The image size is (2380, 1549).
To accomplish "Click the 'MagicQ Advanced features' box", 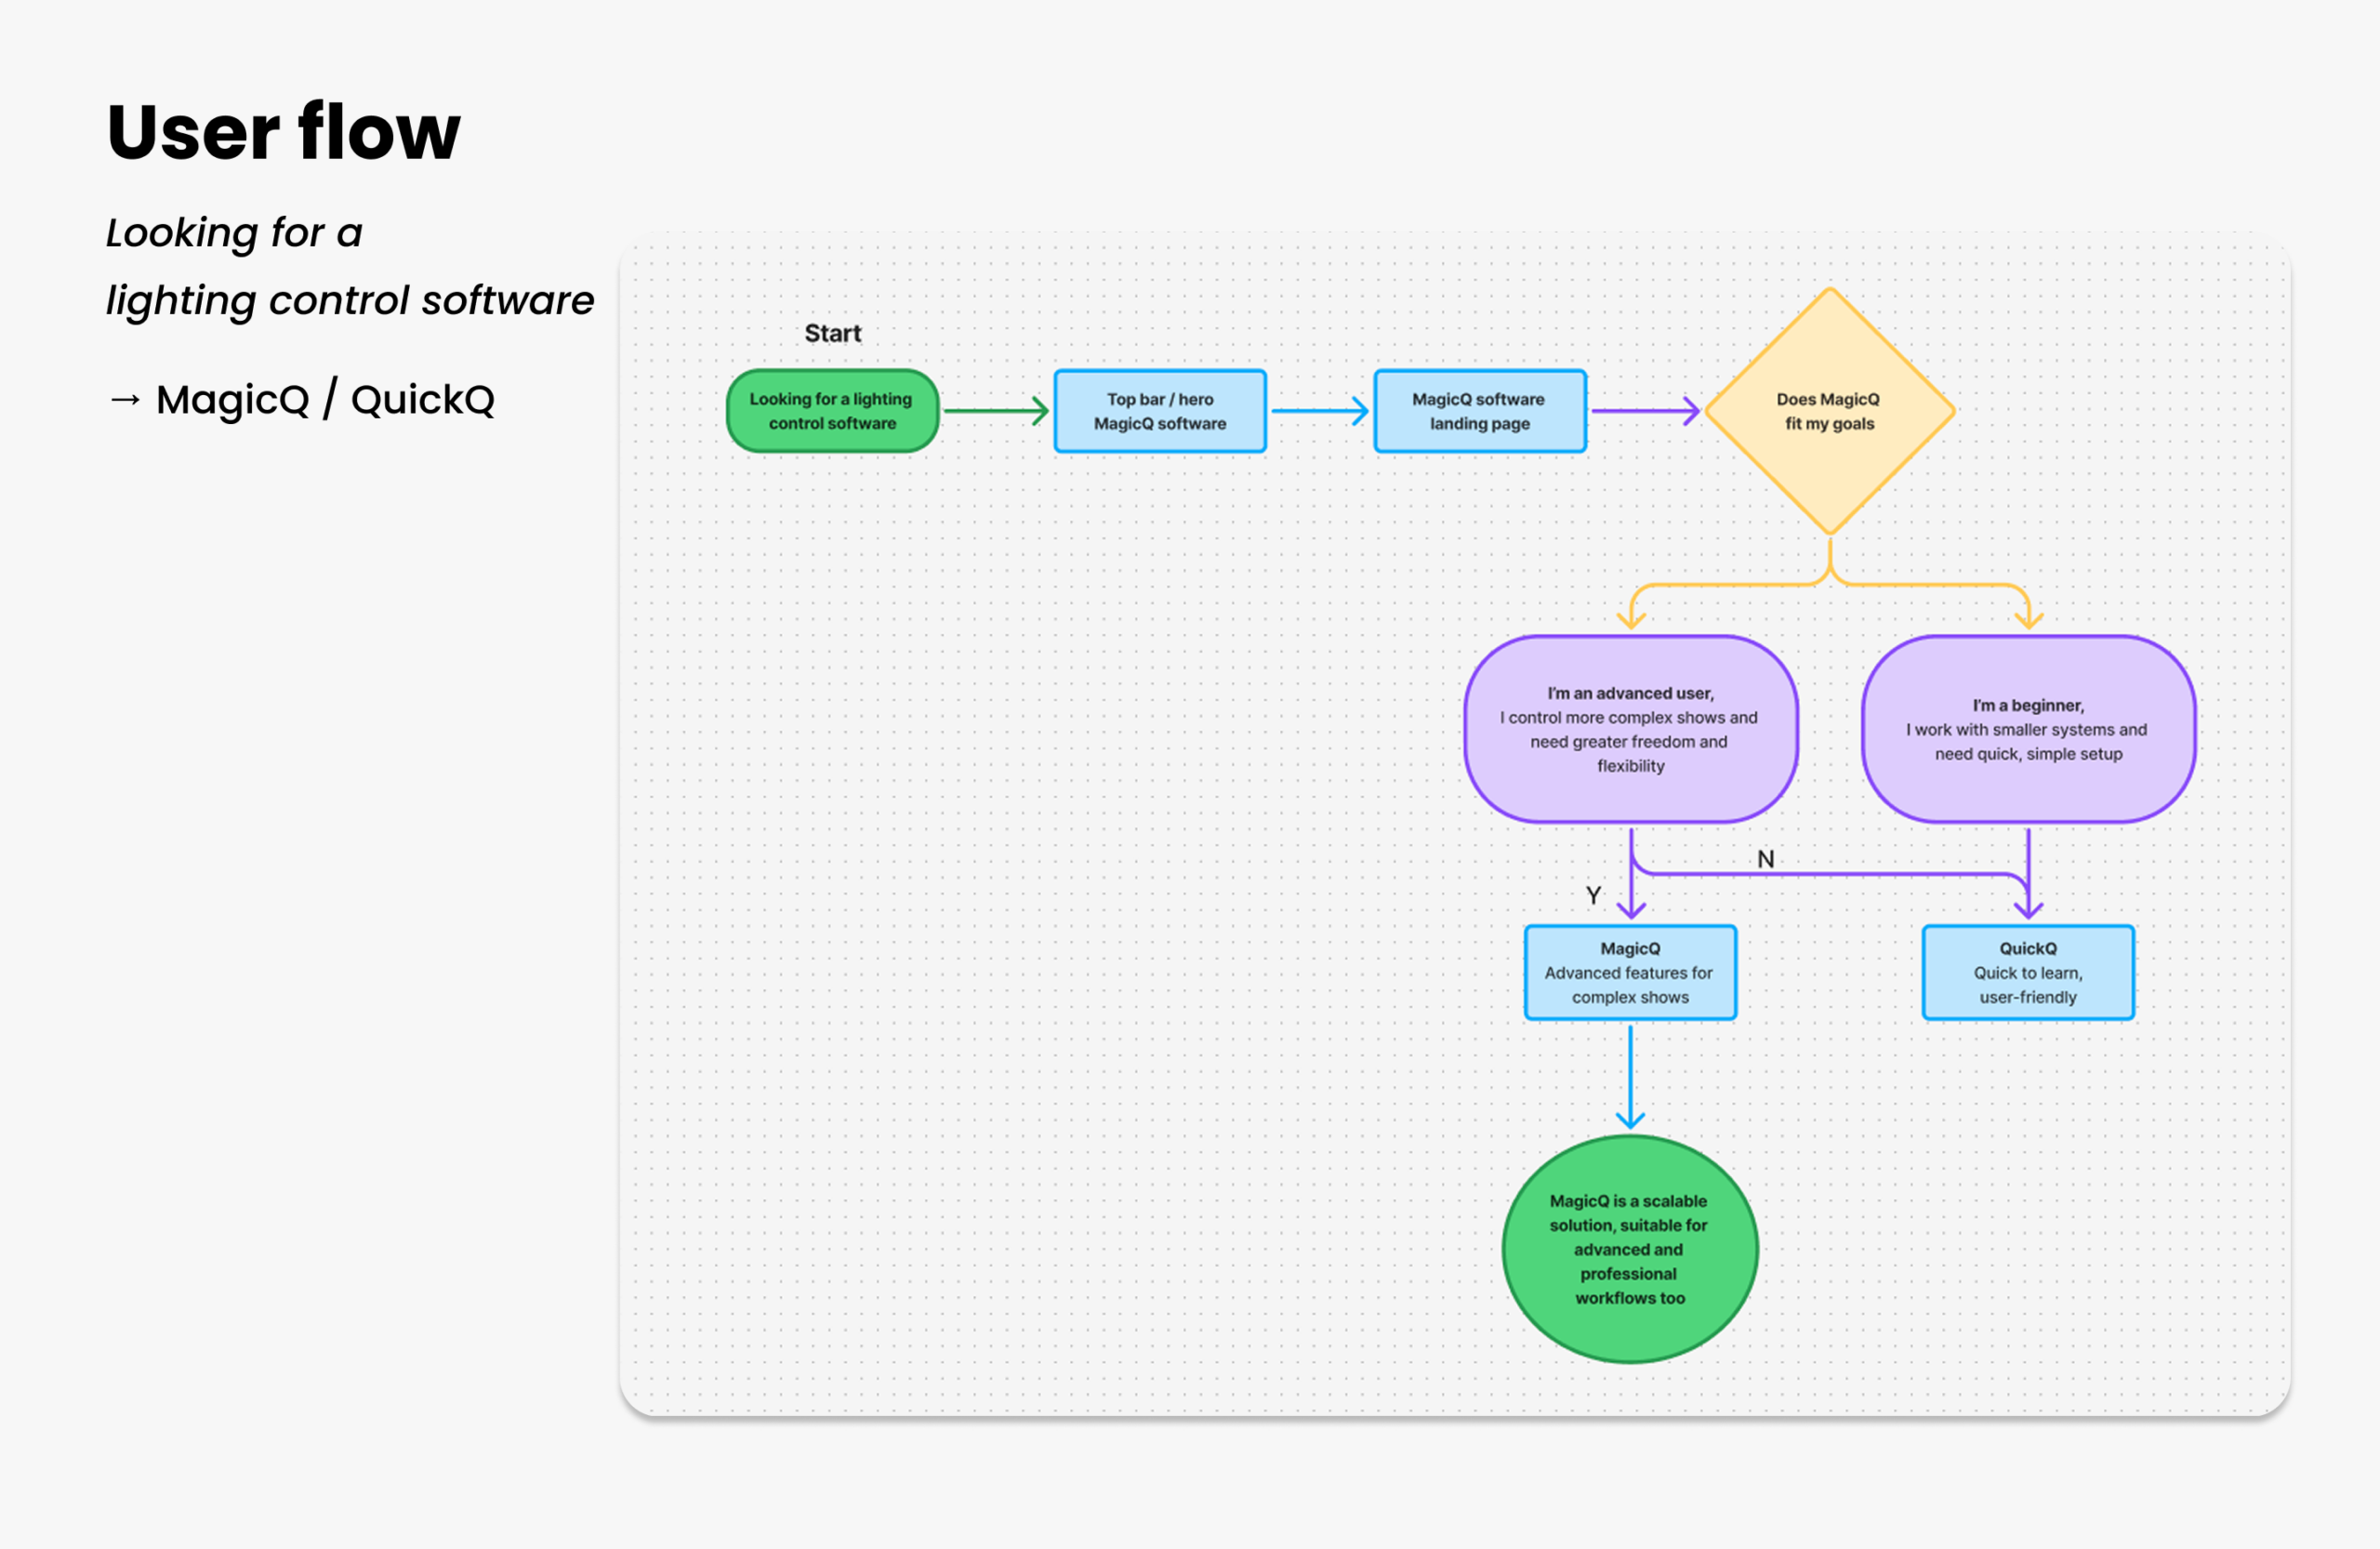I will (x=1630, y=973).
